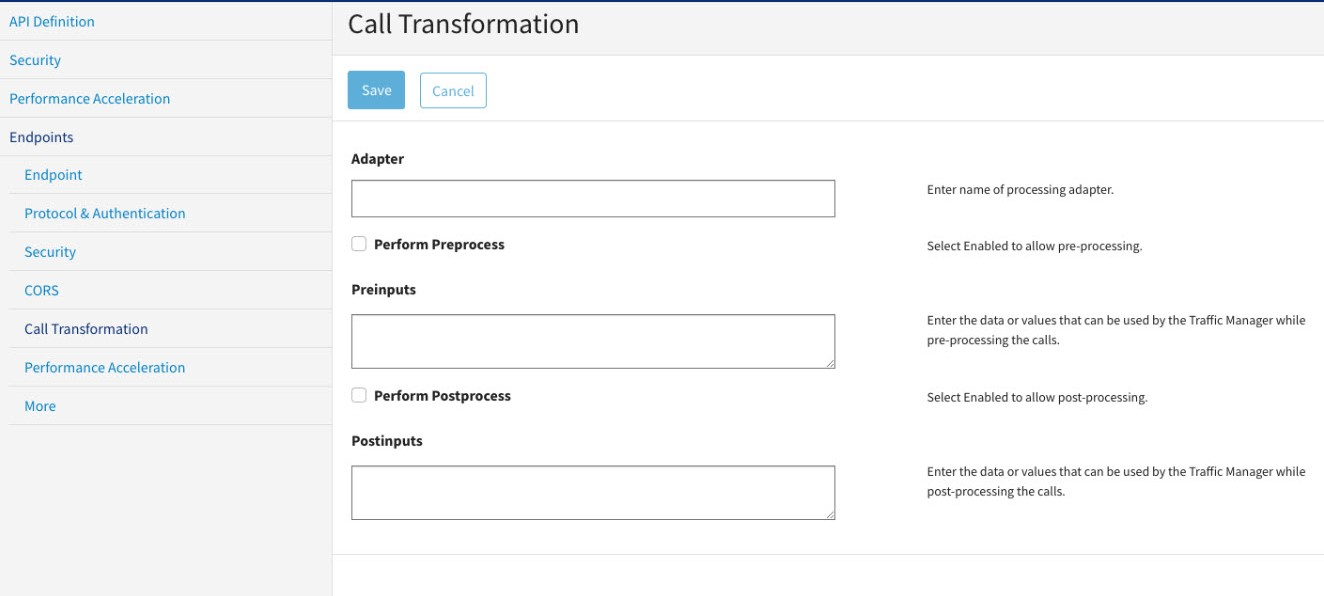Focus the Adapter name input field
Image resolution: width=1324 pixels, height=596 pixels.
point(592,199)
